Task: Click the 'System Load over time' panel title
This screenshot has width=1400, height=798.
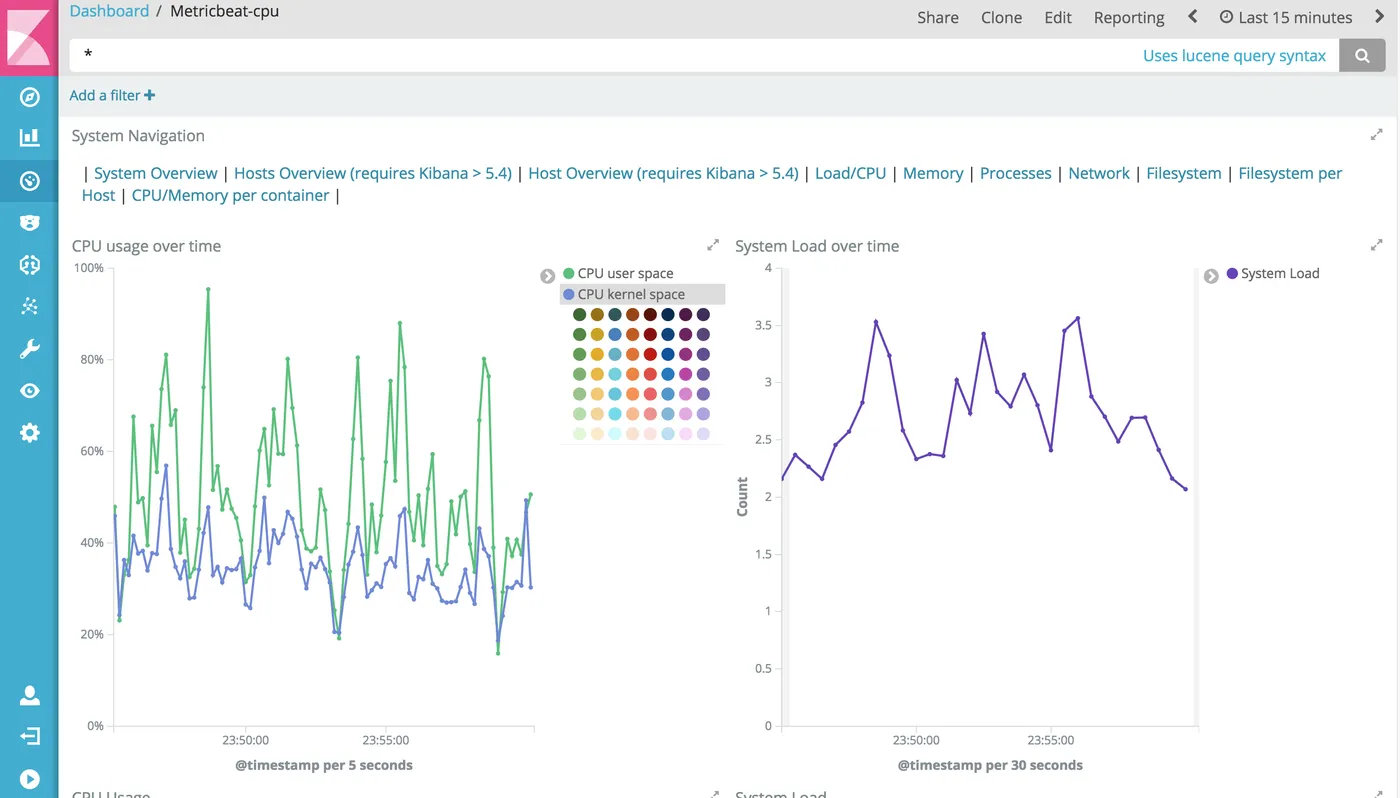Action: tap(817, 245)
